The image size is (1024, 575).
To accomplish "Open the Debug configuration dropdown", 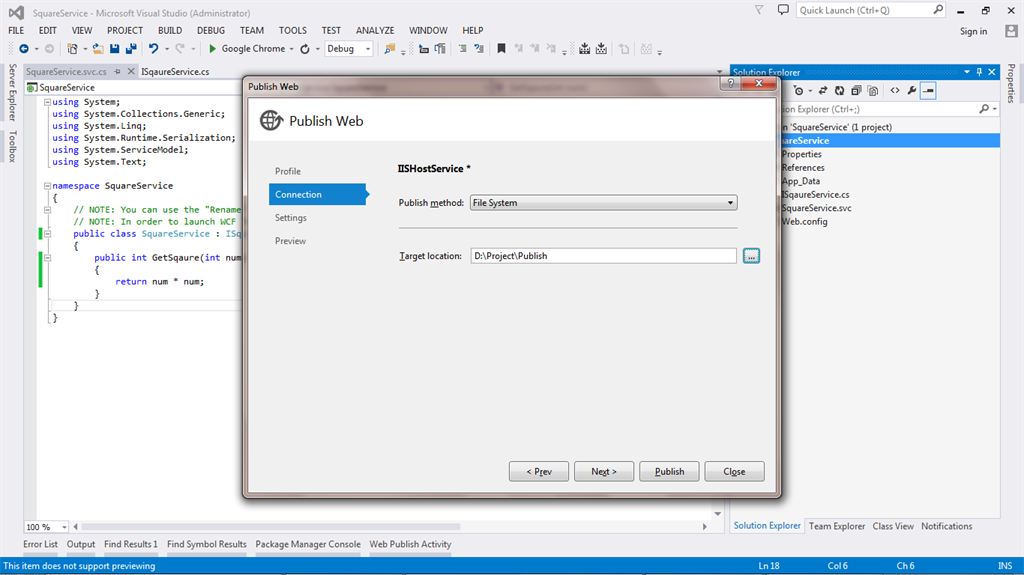I will (368, 49).
